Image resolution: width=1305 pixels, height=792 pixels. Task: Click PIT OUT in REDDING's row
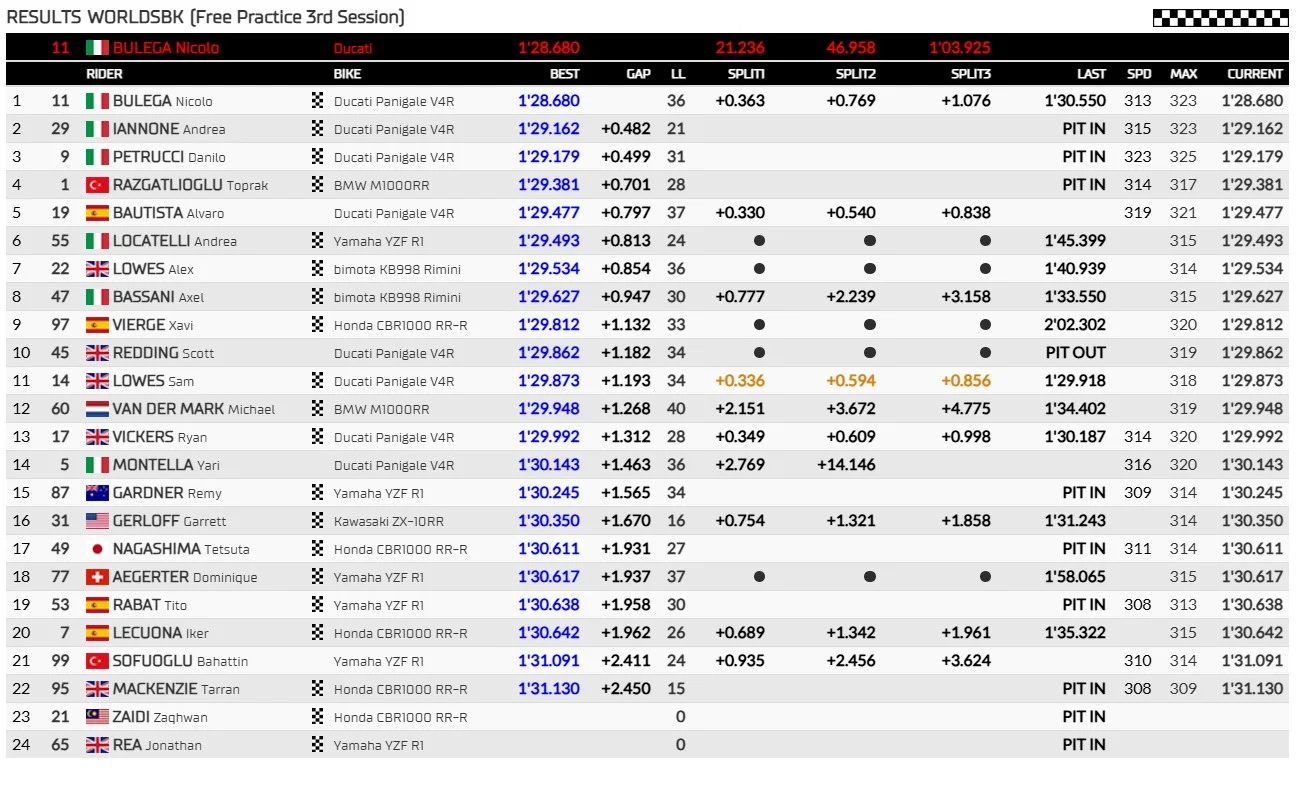coord(1076,353)
